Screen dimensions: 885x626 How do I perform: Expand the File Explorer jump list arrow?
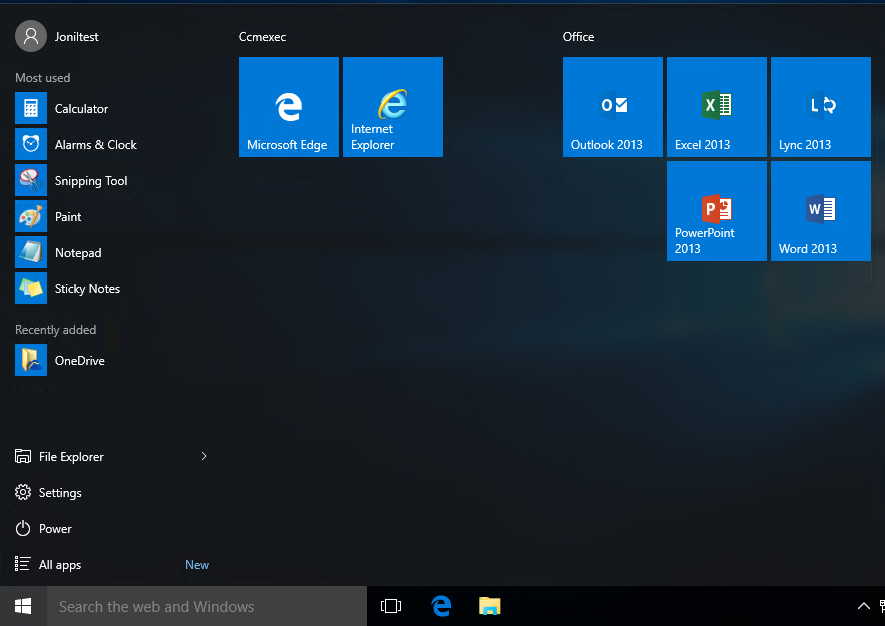(204, 456)
